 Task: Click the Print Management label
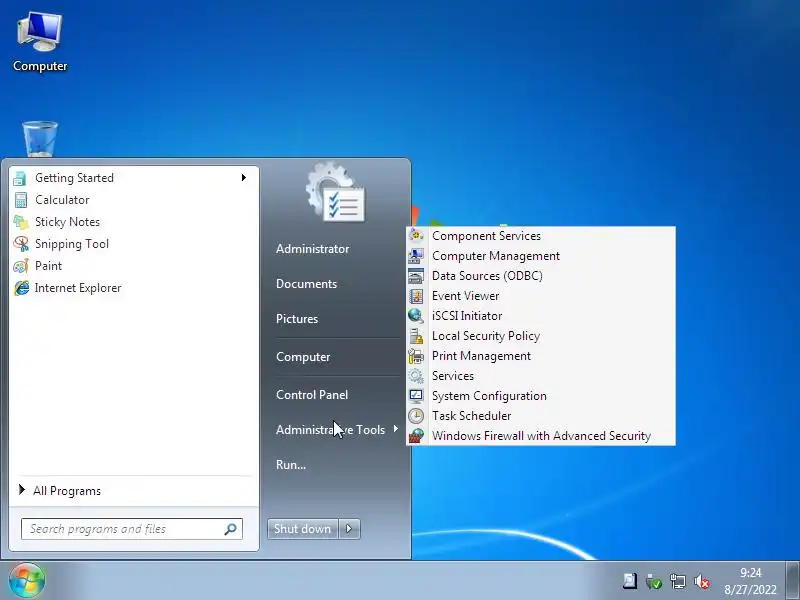(481, 356)
